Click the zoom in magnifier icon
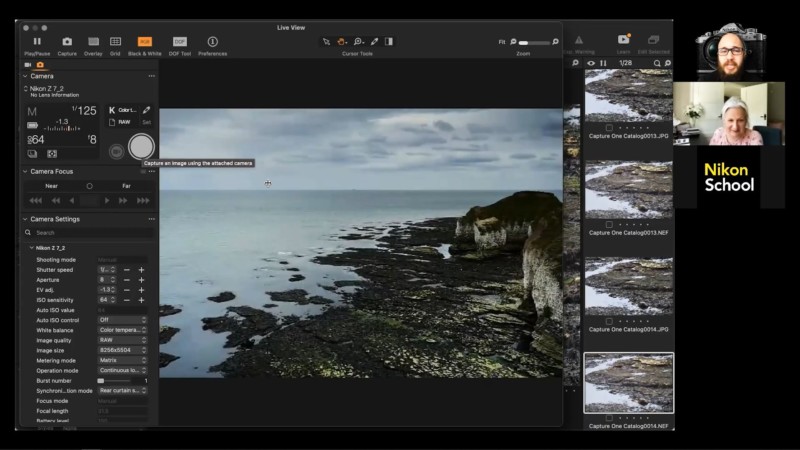The width and height of the screenshot is (800, 450). (555, 42)
